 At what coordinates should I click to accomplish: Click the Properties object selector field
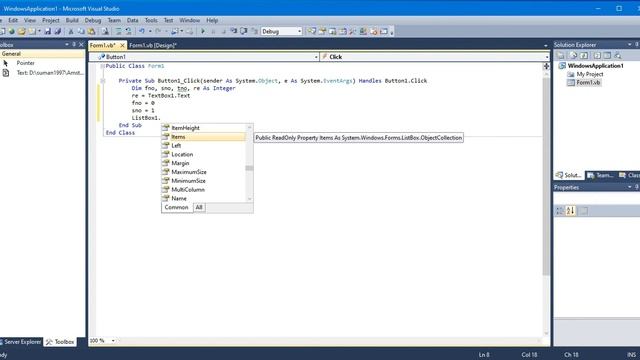(x=597, y=198)
